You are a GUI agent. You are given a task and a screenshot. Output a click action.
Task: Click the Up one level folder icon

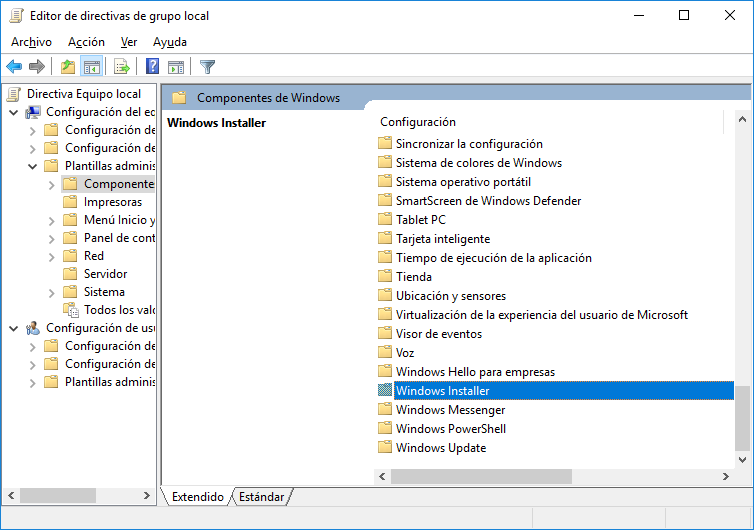[x=67, y=67]
